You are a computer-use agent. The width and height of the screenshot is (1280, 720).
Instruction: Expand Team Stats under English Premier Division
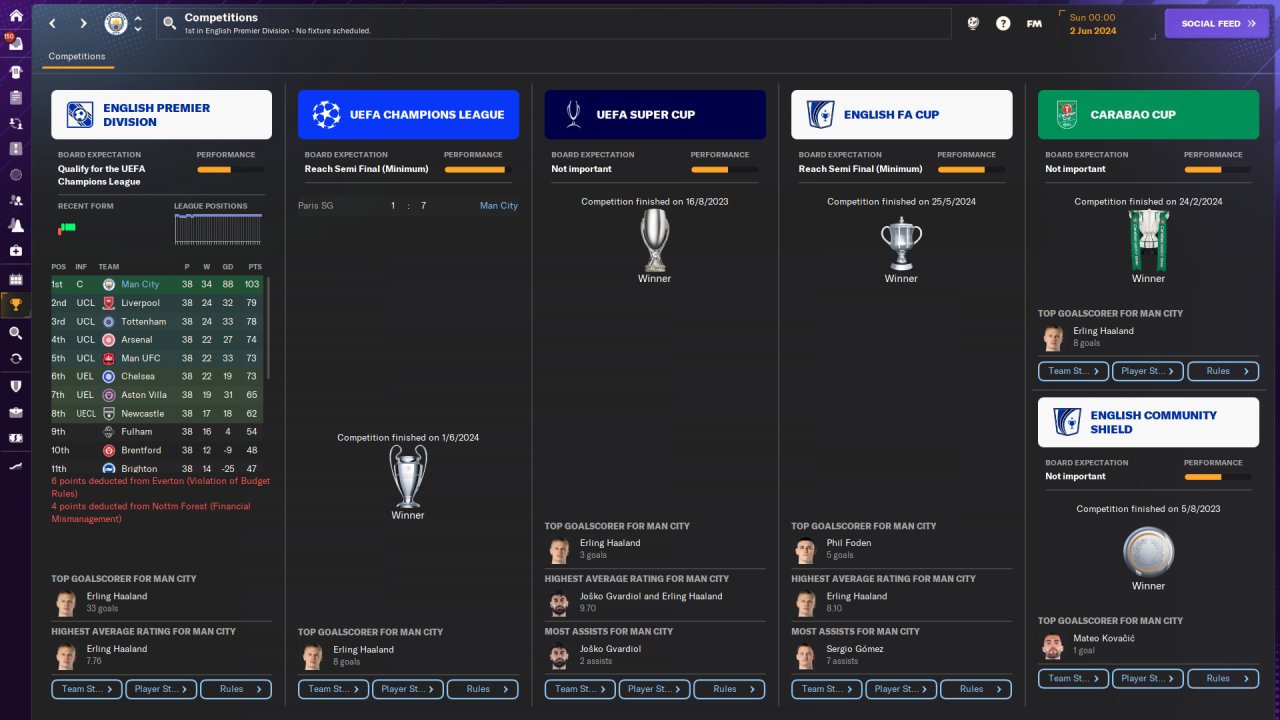click(x=87, y=689)
